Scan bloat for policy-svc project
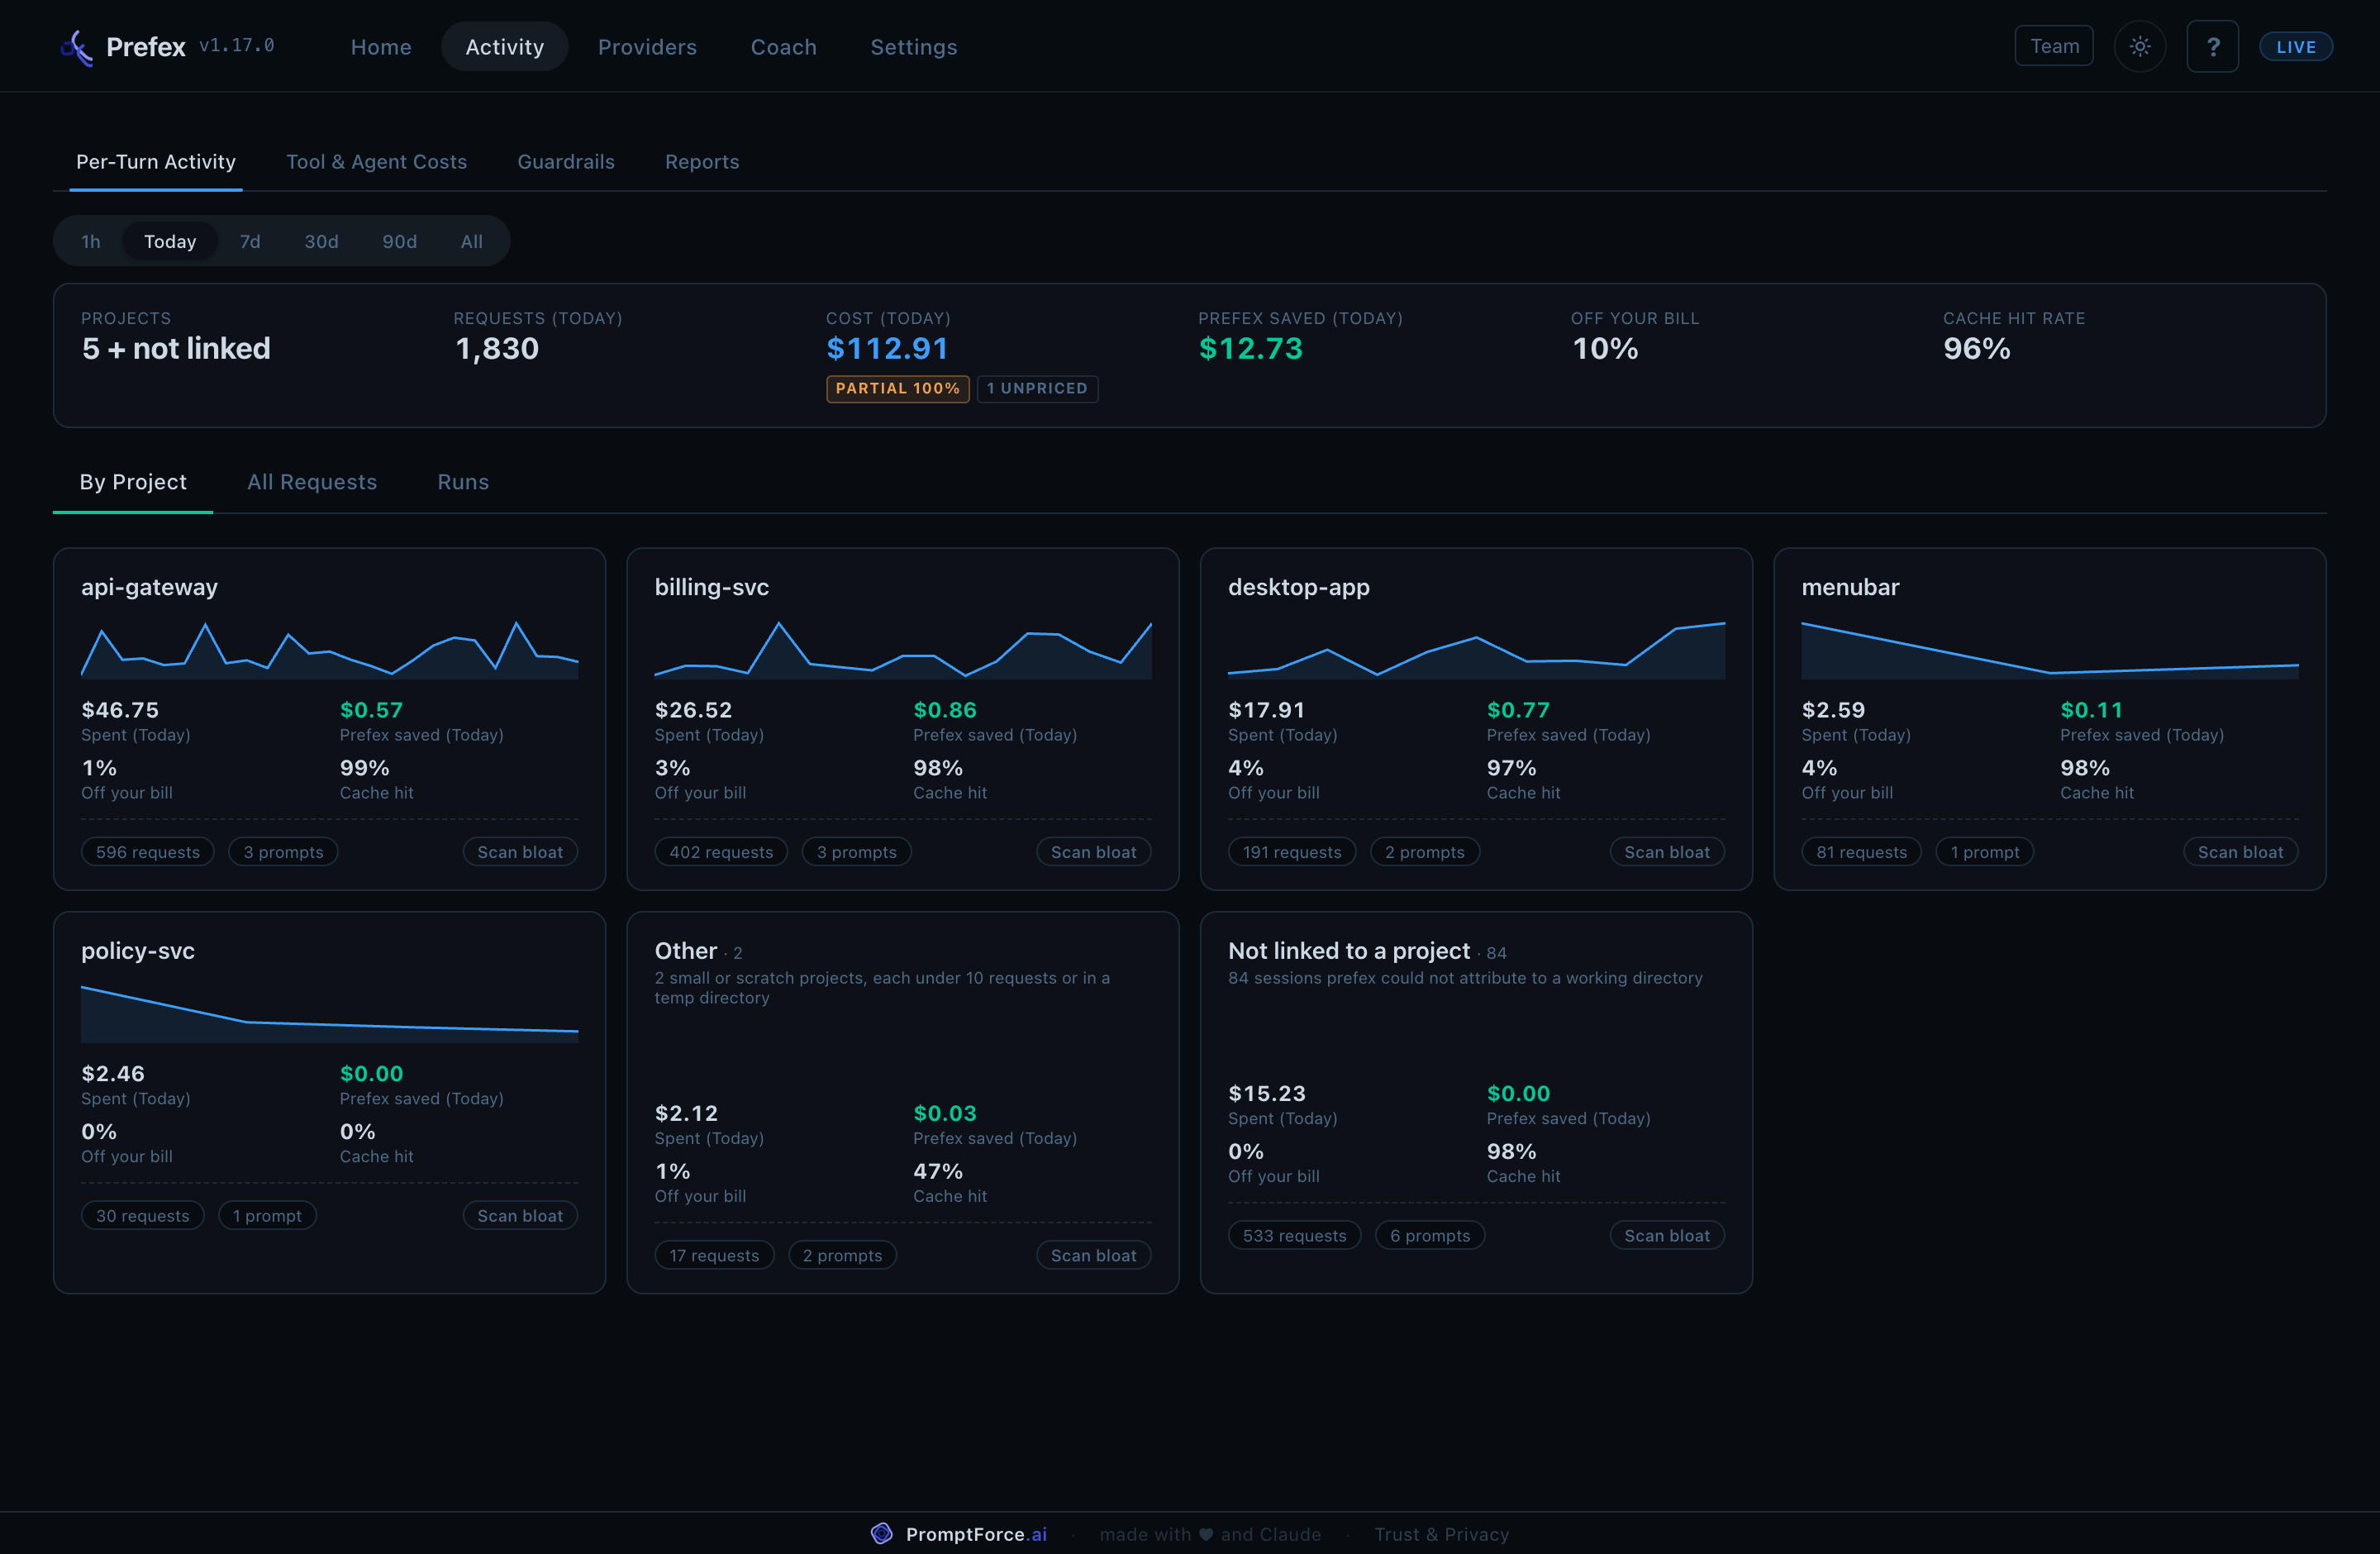Screen dimensions: 2380x1554 pos(519,1216)
